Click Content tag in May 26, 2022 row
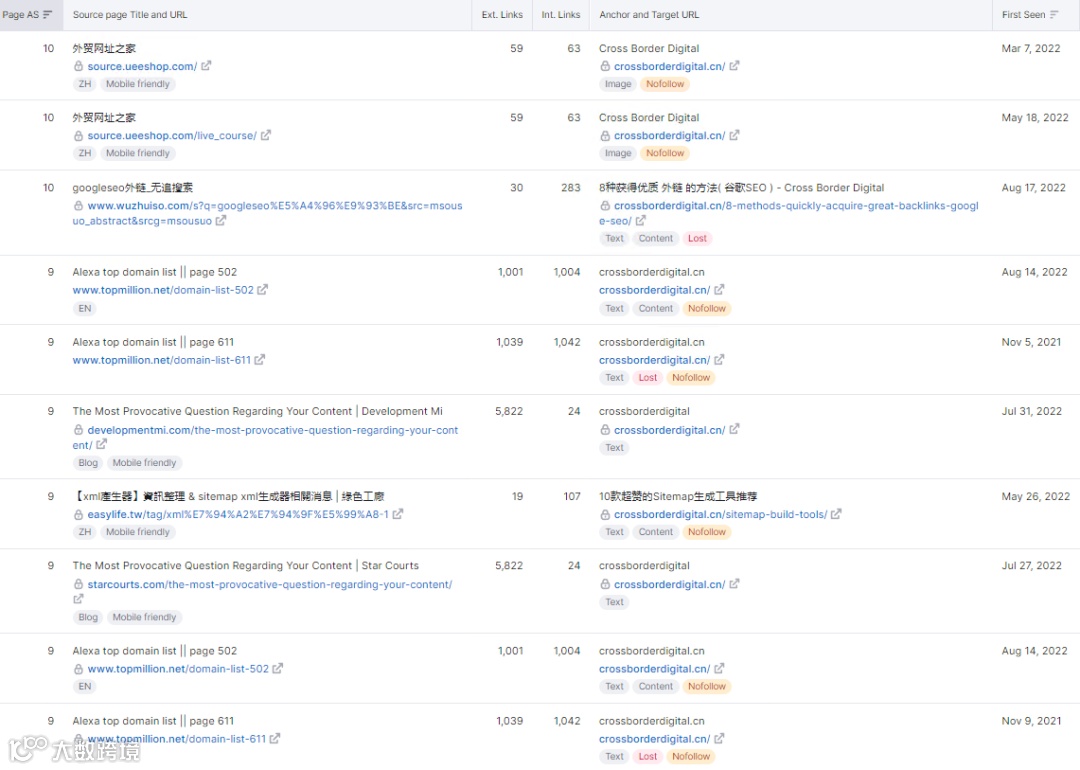The height and width of the screenshot is (770, 1080). click(x=655, y=532)
